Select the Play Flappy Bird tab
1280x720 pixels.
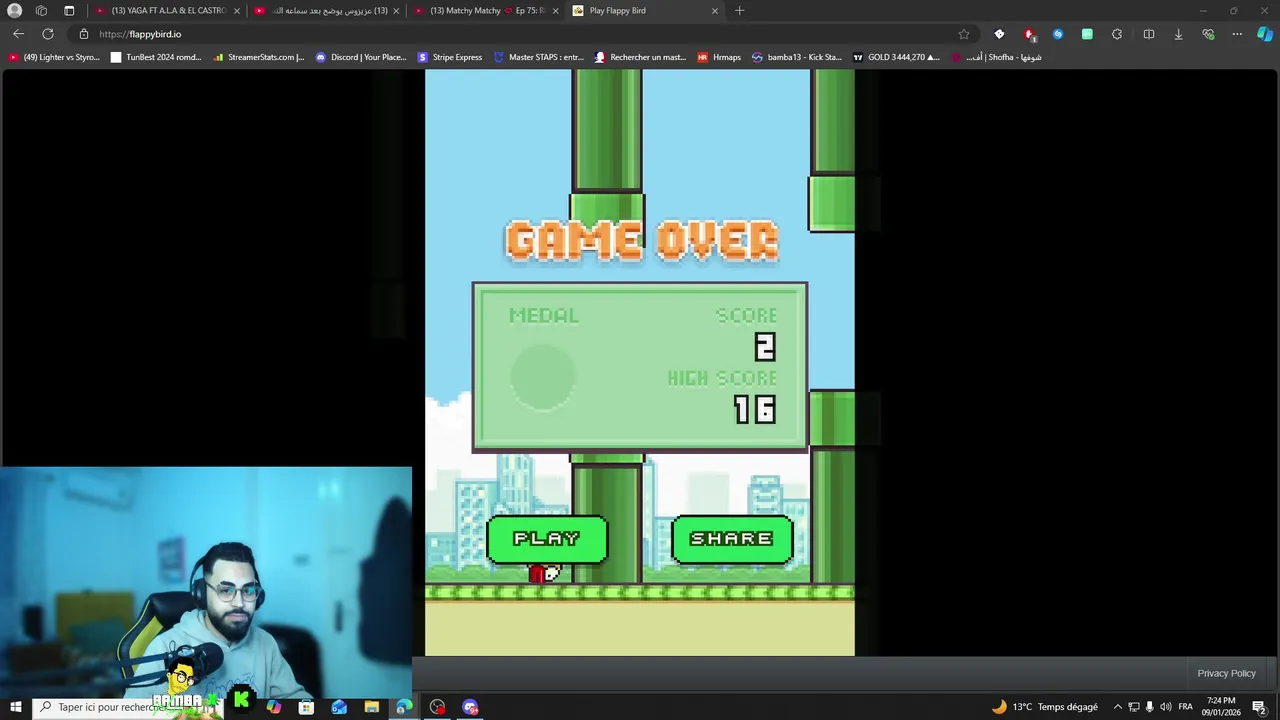[645, 10]
